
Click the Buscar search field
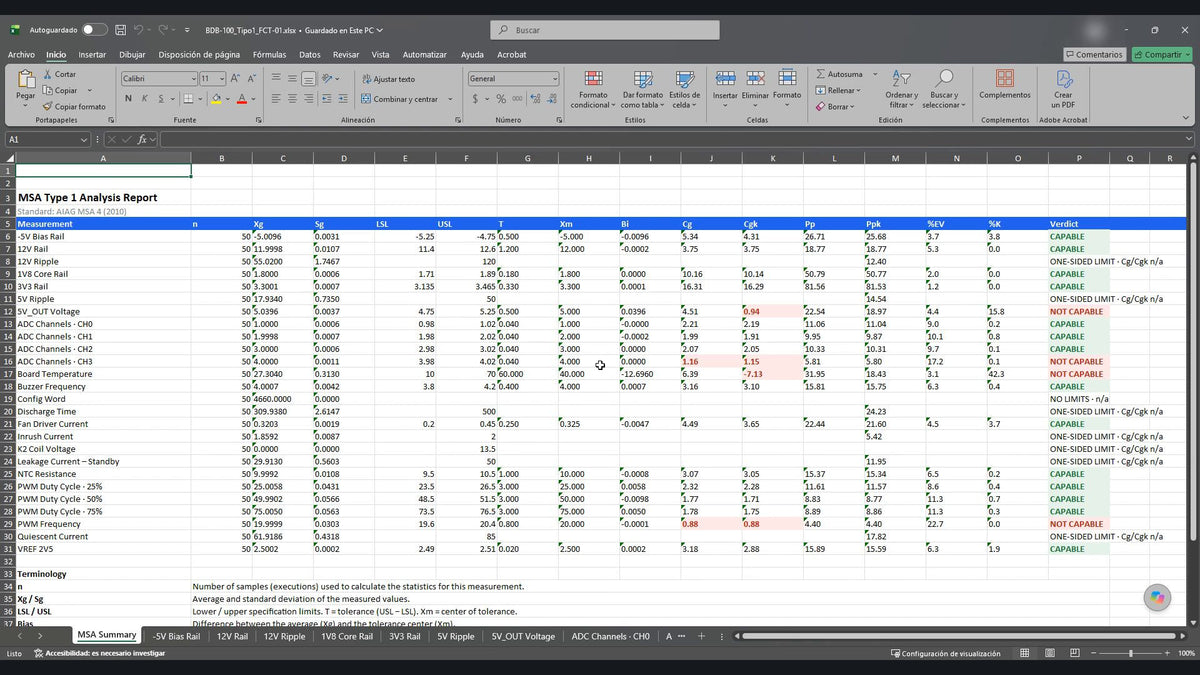pyautogui.click(x=605, y=30)
